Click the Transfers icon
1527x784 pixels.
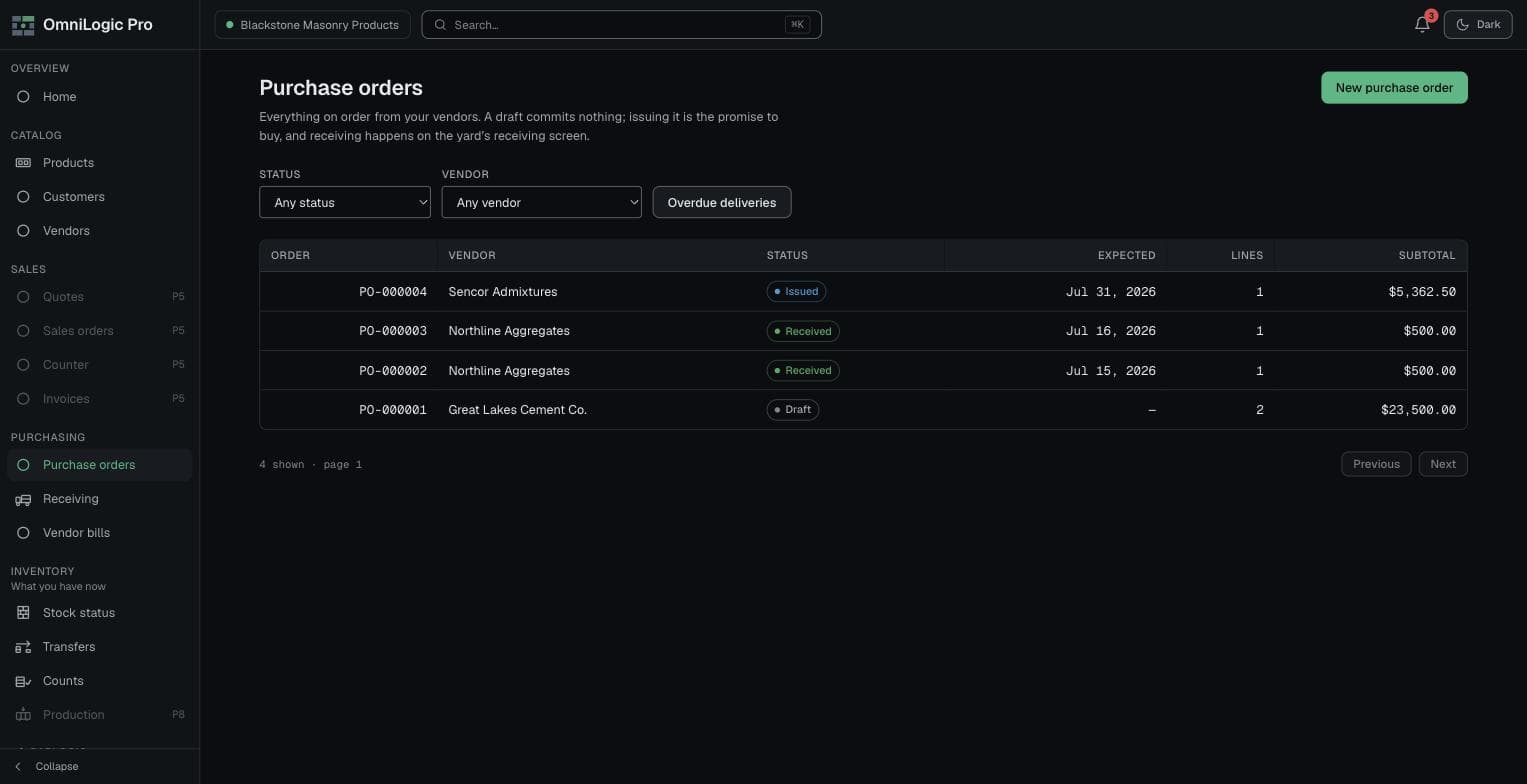tap(23, 647)
